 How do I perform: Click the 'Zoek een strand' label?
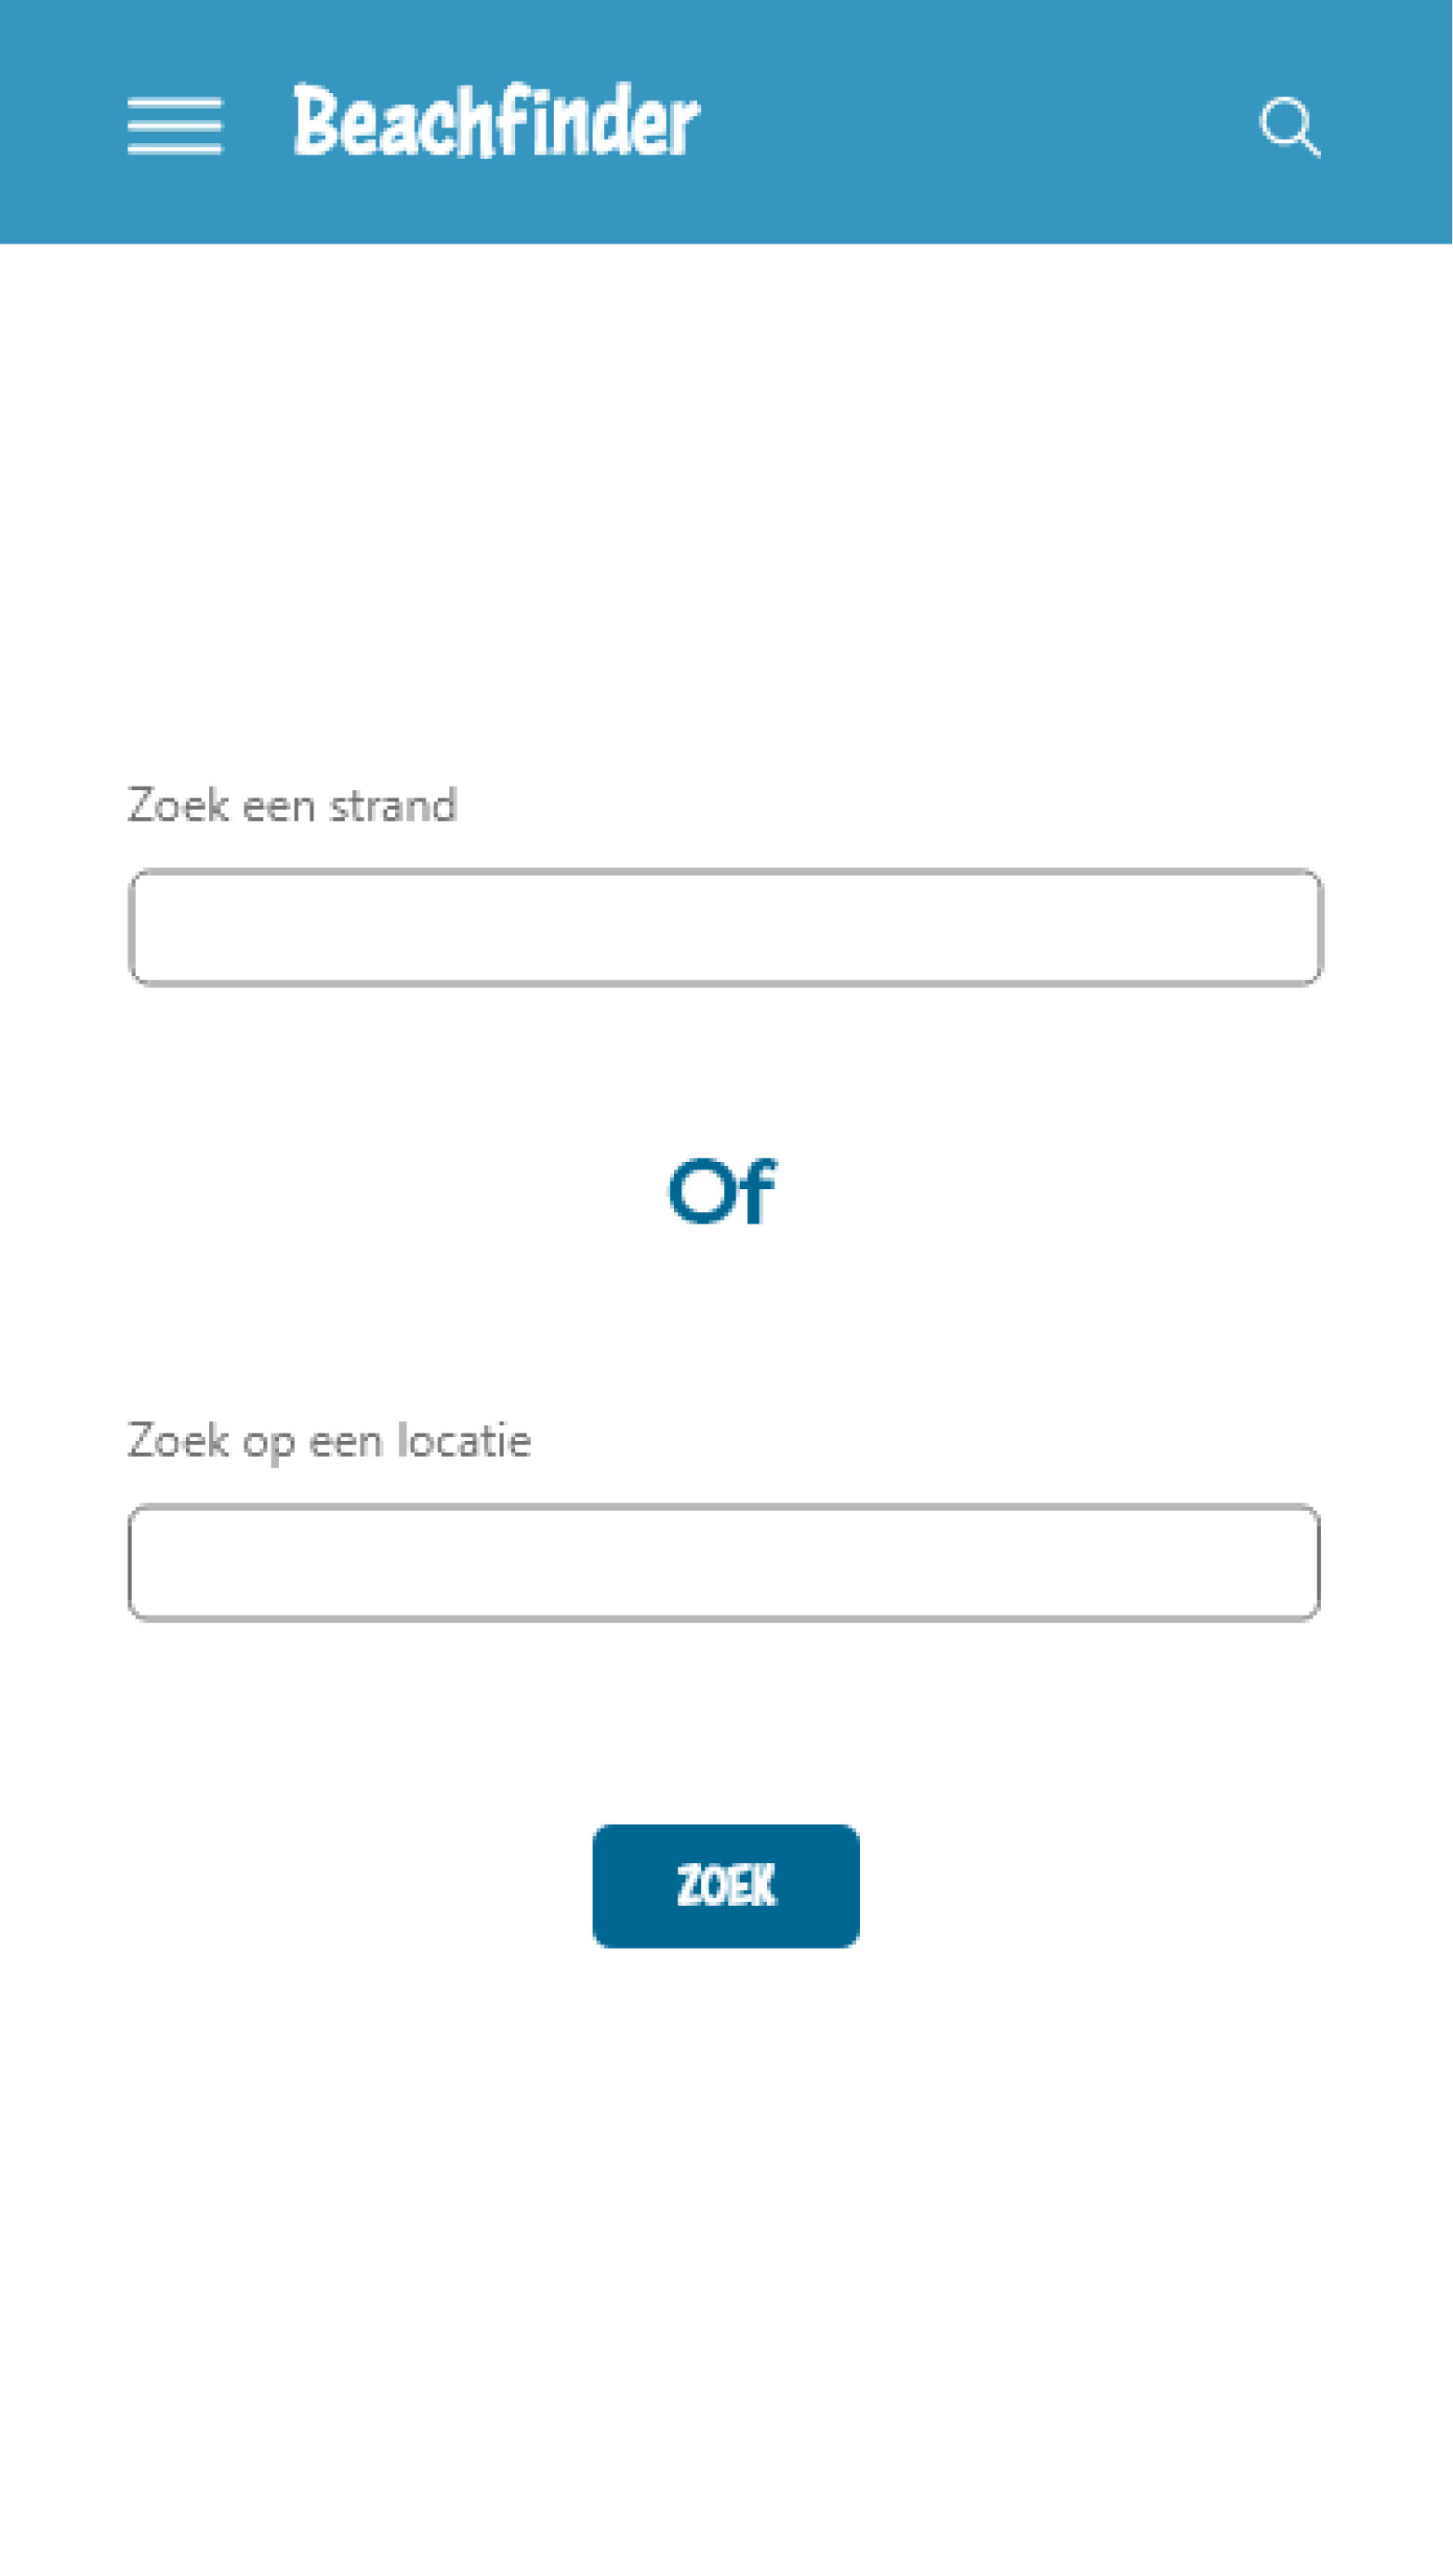tap(292, 806)
